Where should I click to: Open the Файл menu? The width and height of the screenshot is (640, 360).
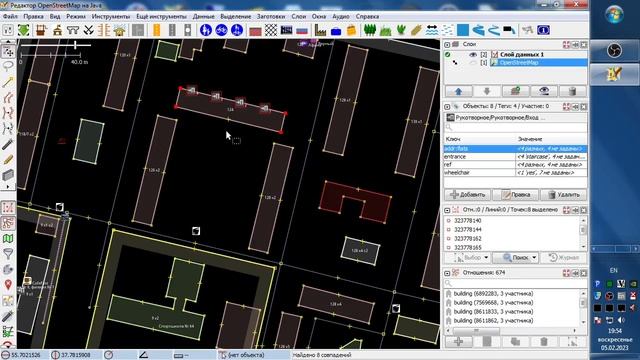coord(10,16)
